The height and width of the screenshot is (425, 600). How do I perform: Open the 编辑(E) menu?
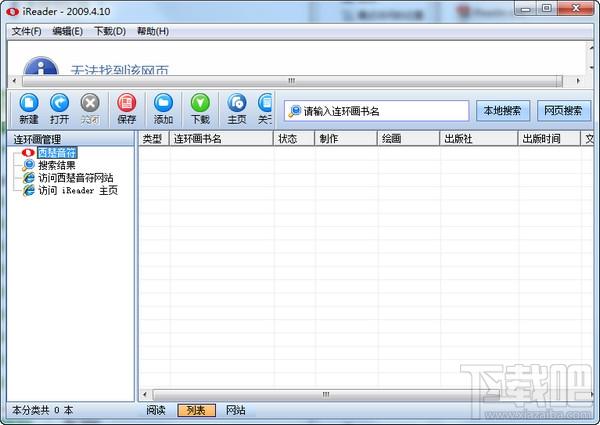(x=67, y=31)
